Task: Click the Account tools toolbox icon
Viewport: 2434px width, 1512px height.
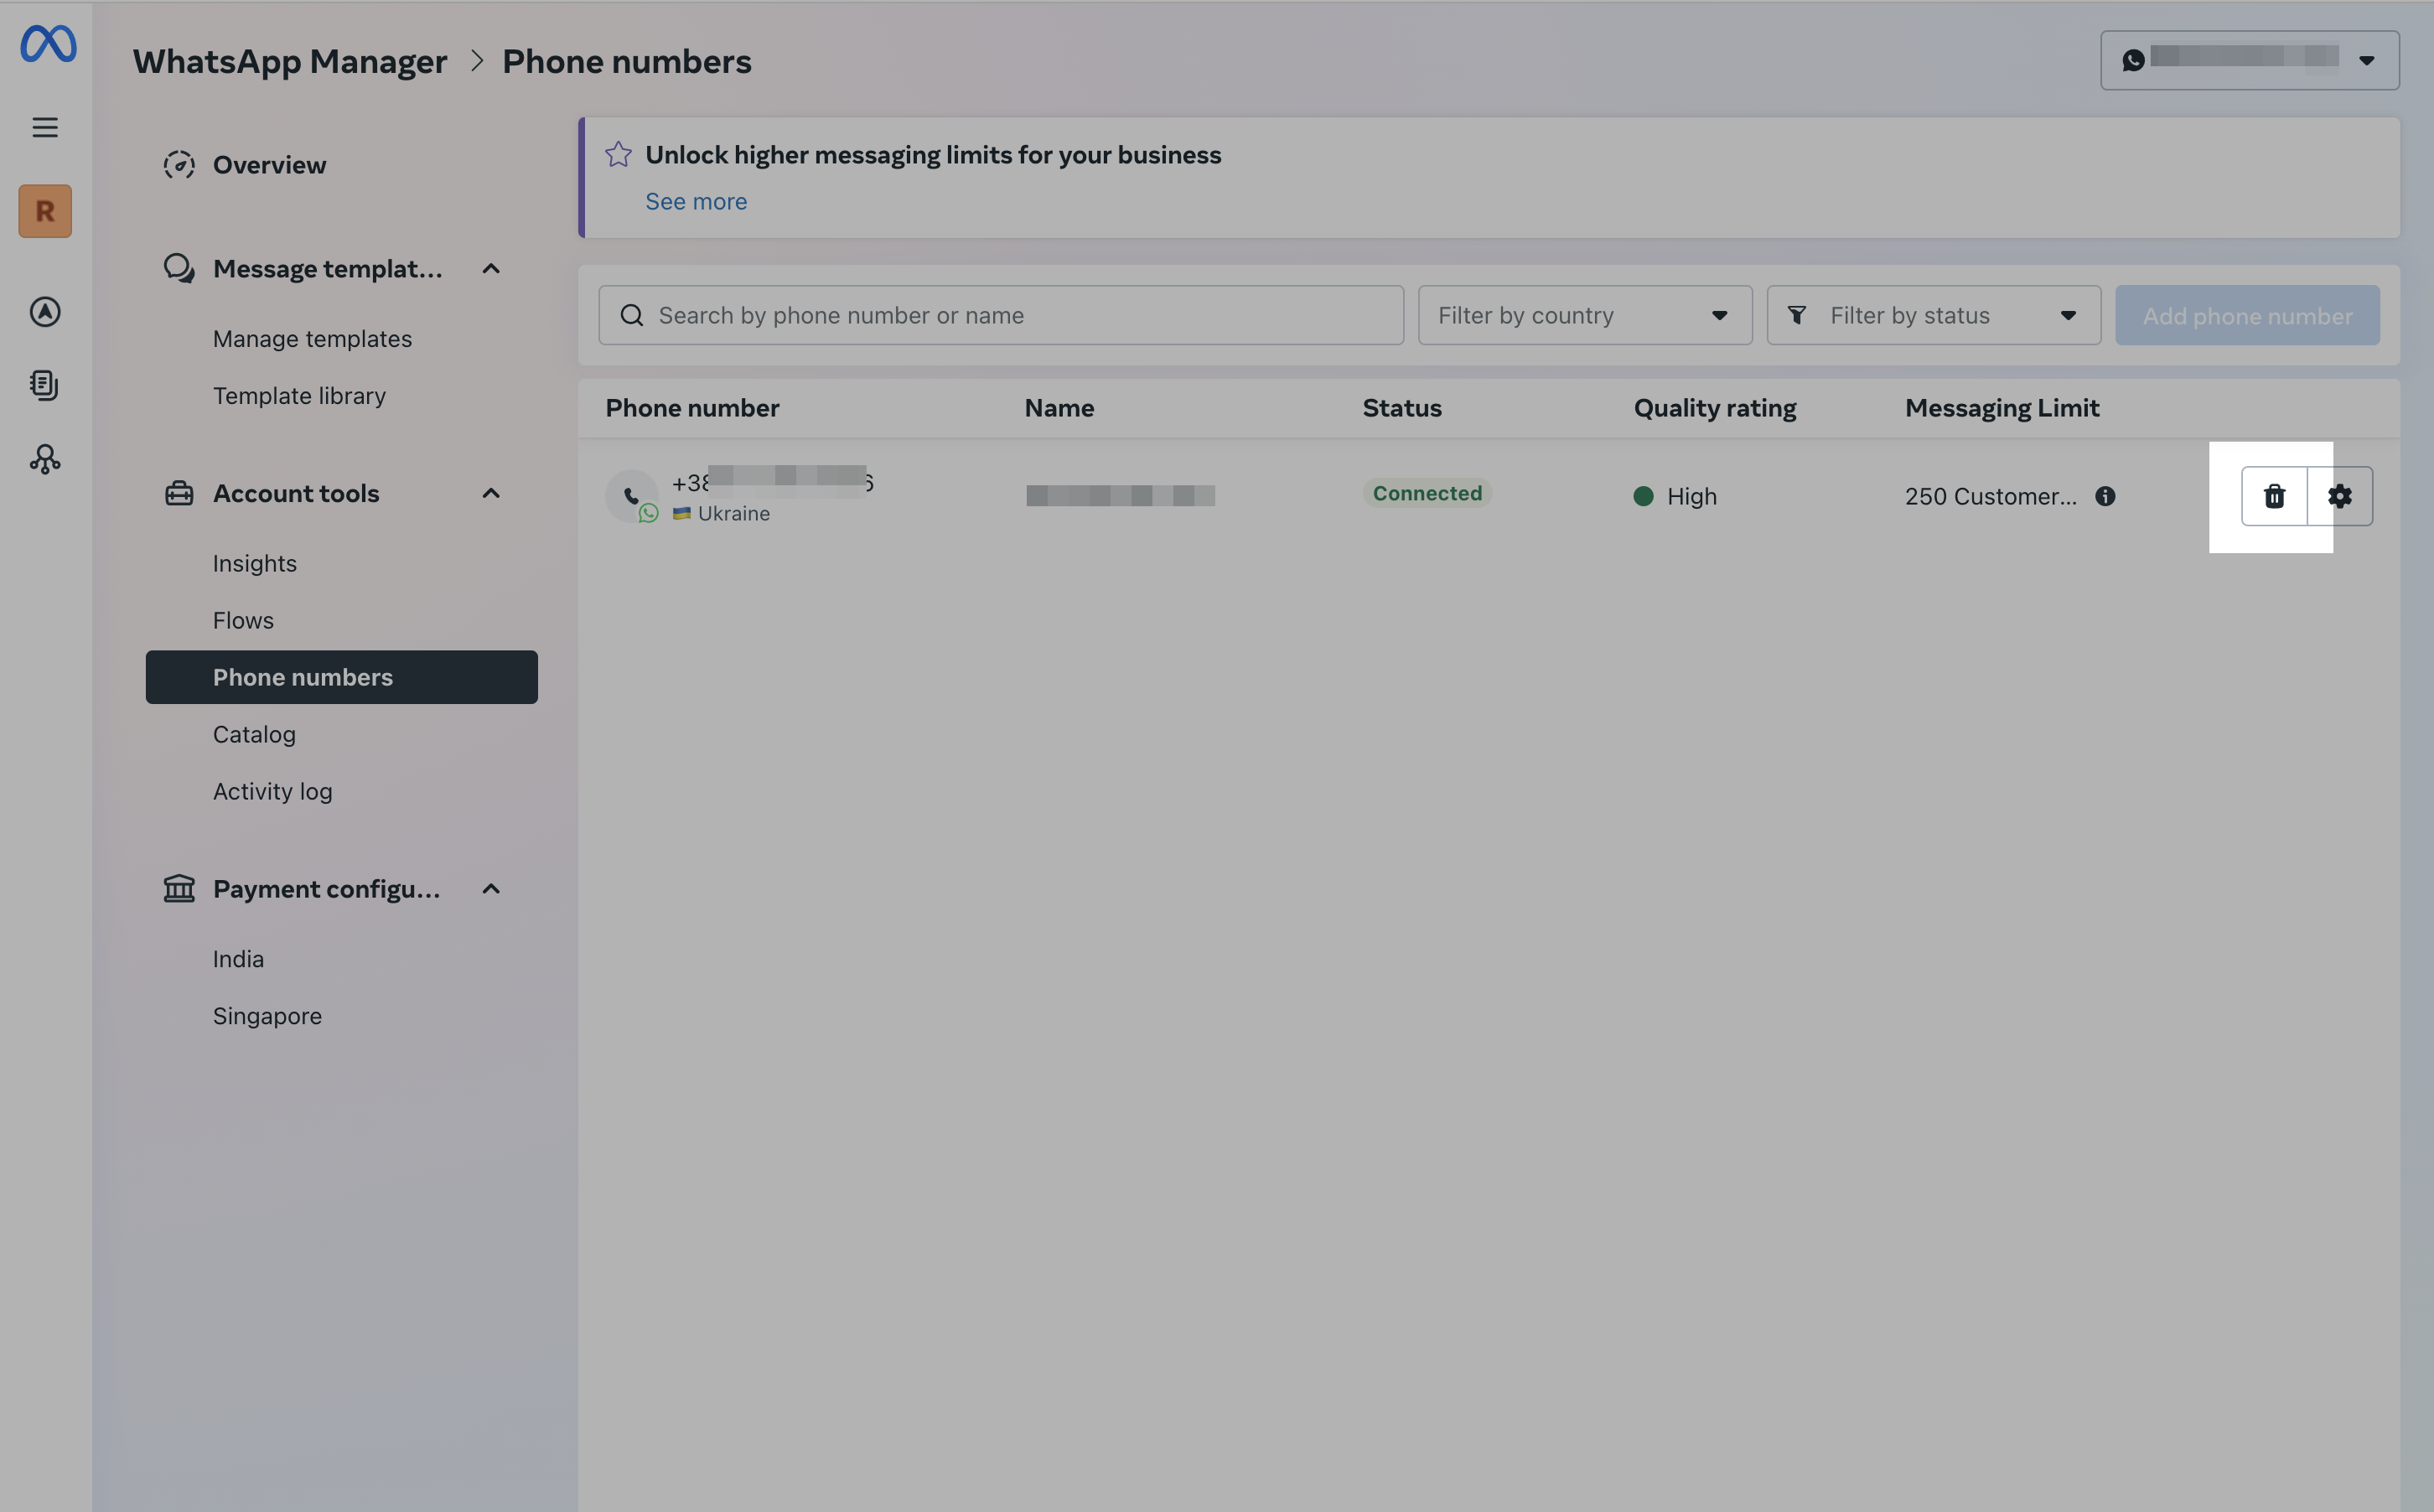Action: pyautogui.click(x=179, y=493)
